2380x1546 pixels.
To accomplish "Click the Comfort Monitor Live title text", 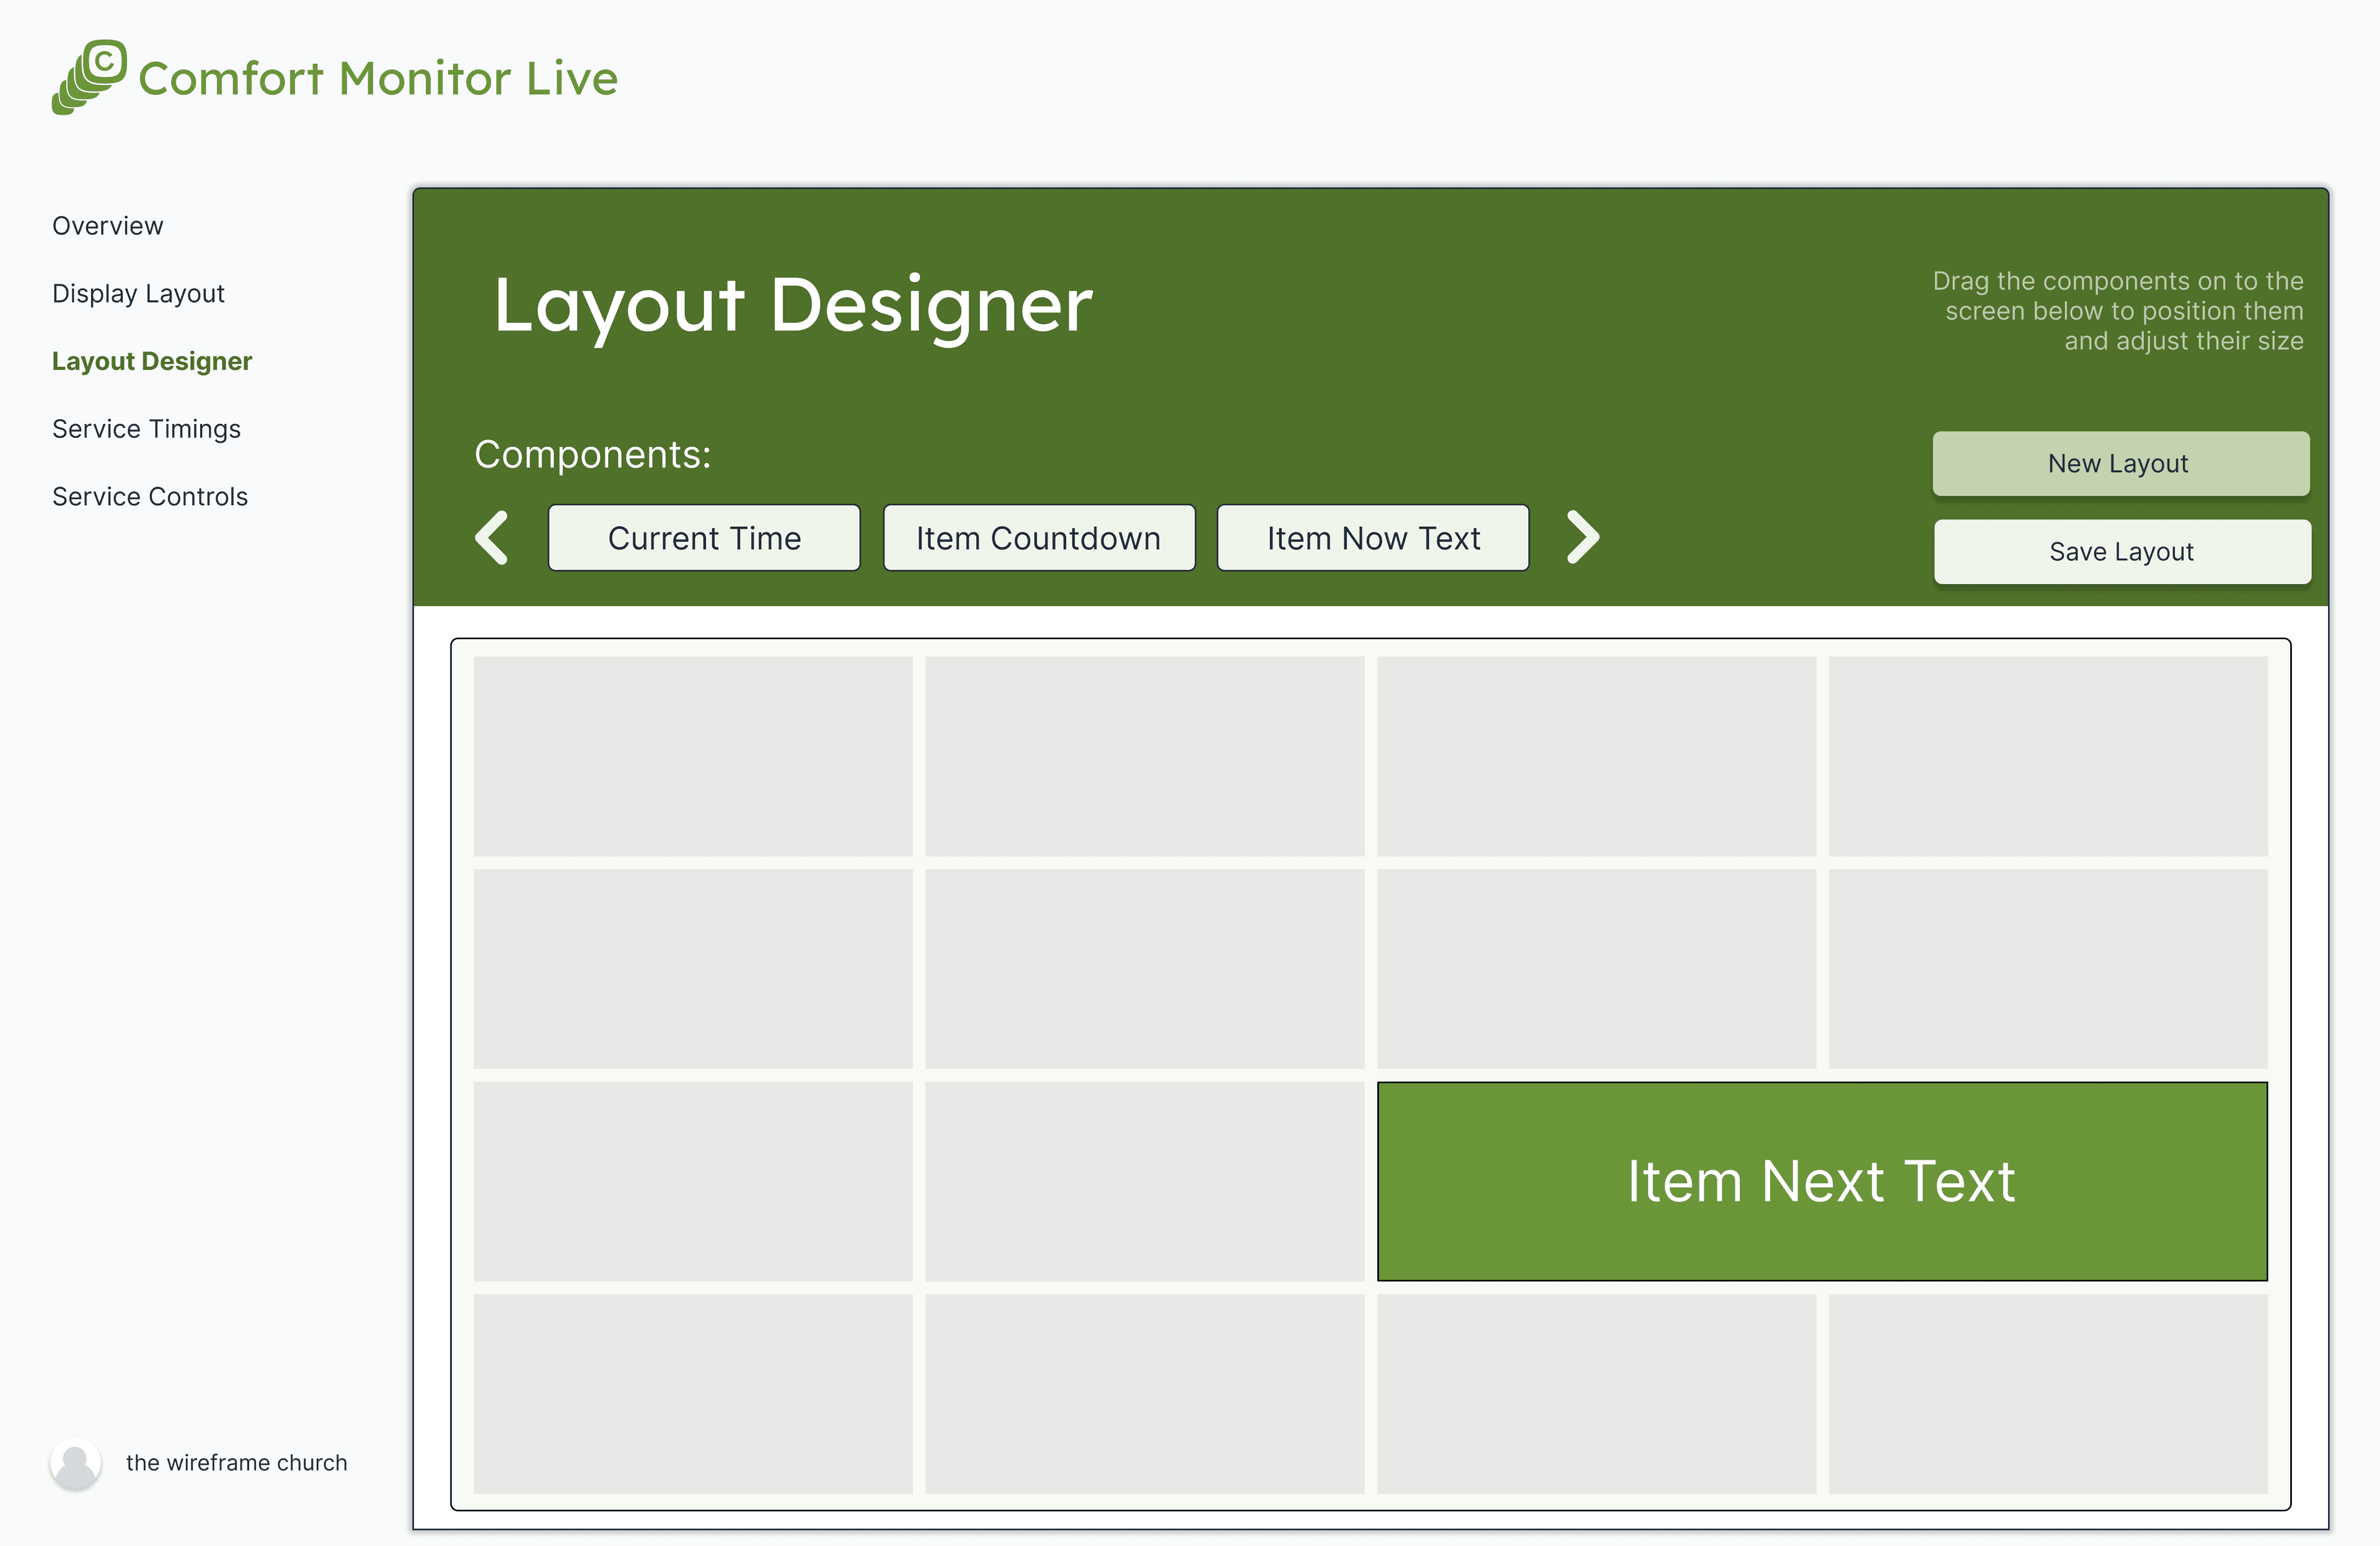I will click(x=378, y=78).
